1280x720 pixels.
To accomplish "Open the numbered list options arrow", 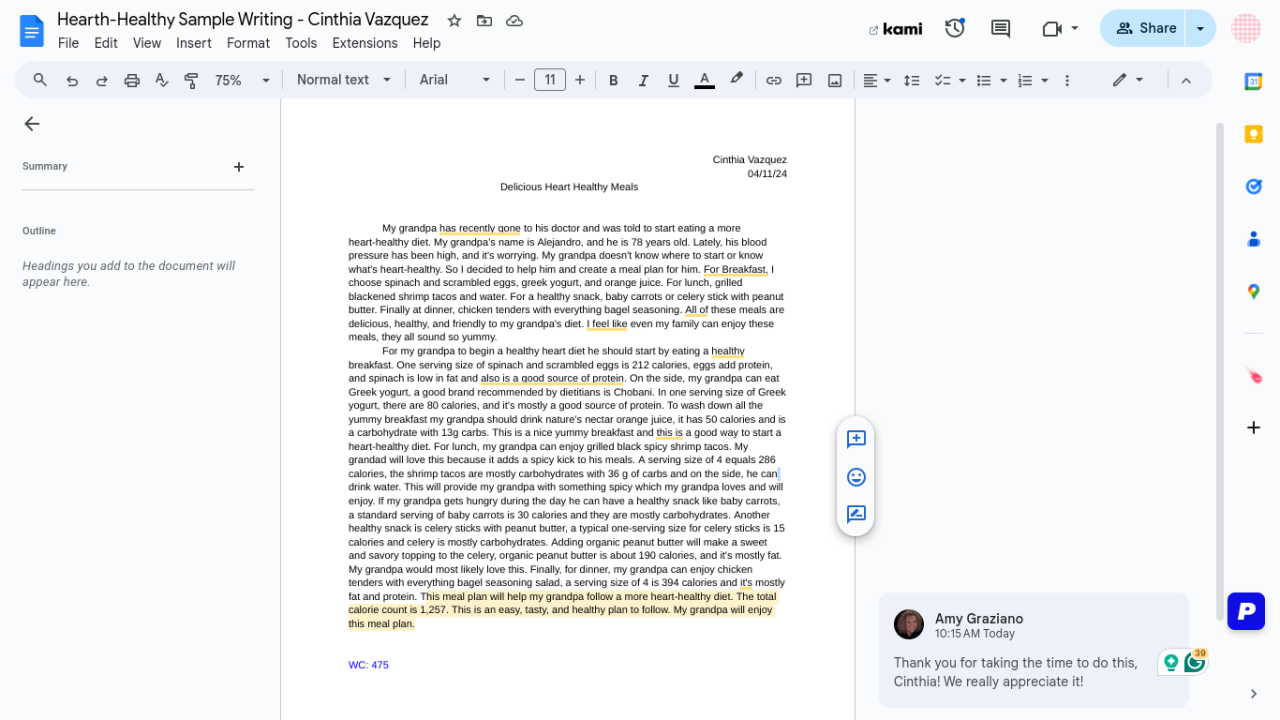I will click(1045, 80).
